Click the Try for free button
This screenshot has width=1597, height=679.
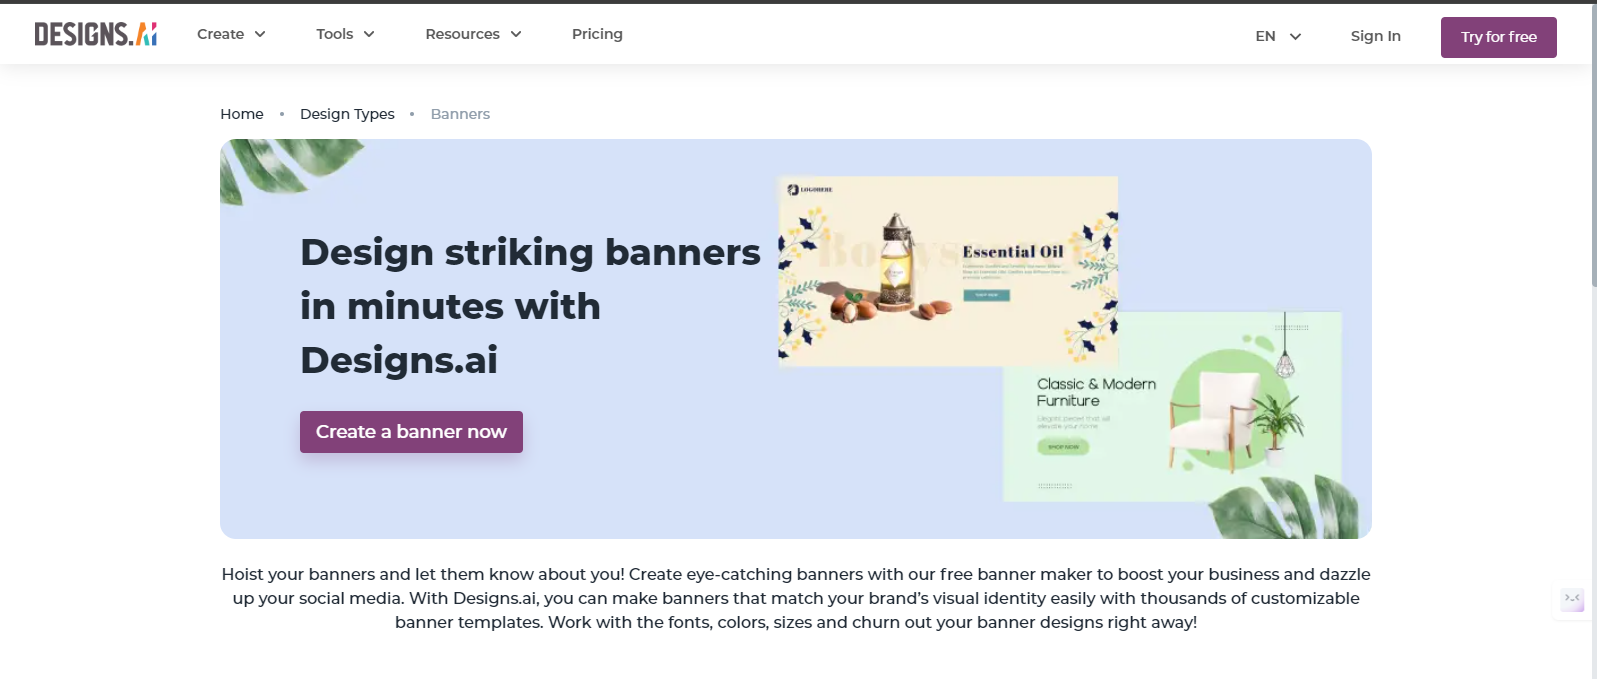coord(1498,37)
